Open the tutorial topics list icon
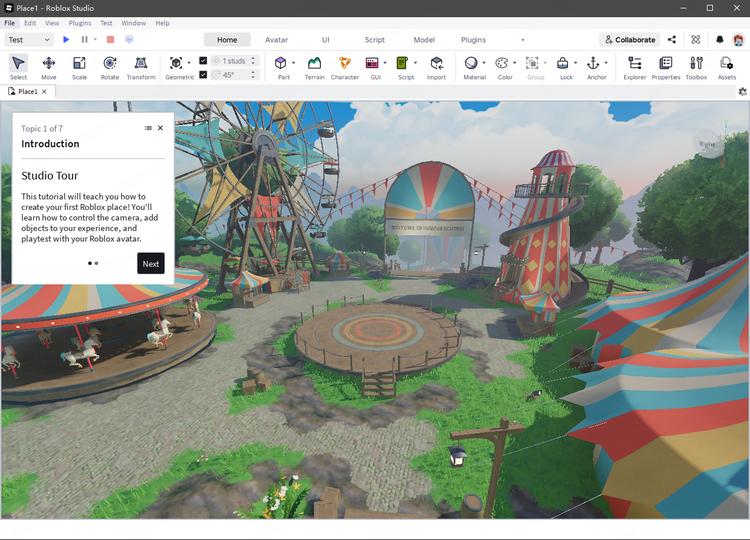The width and height of the screenshot is (750, 540). click(148, 128)
